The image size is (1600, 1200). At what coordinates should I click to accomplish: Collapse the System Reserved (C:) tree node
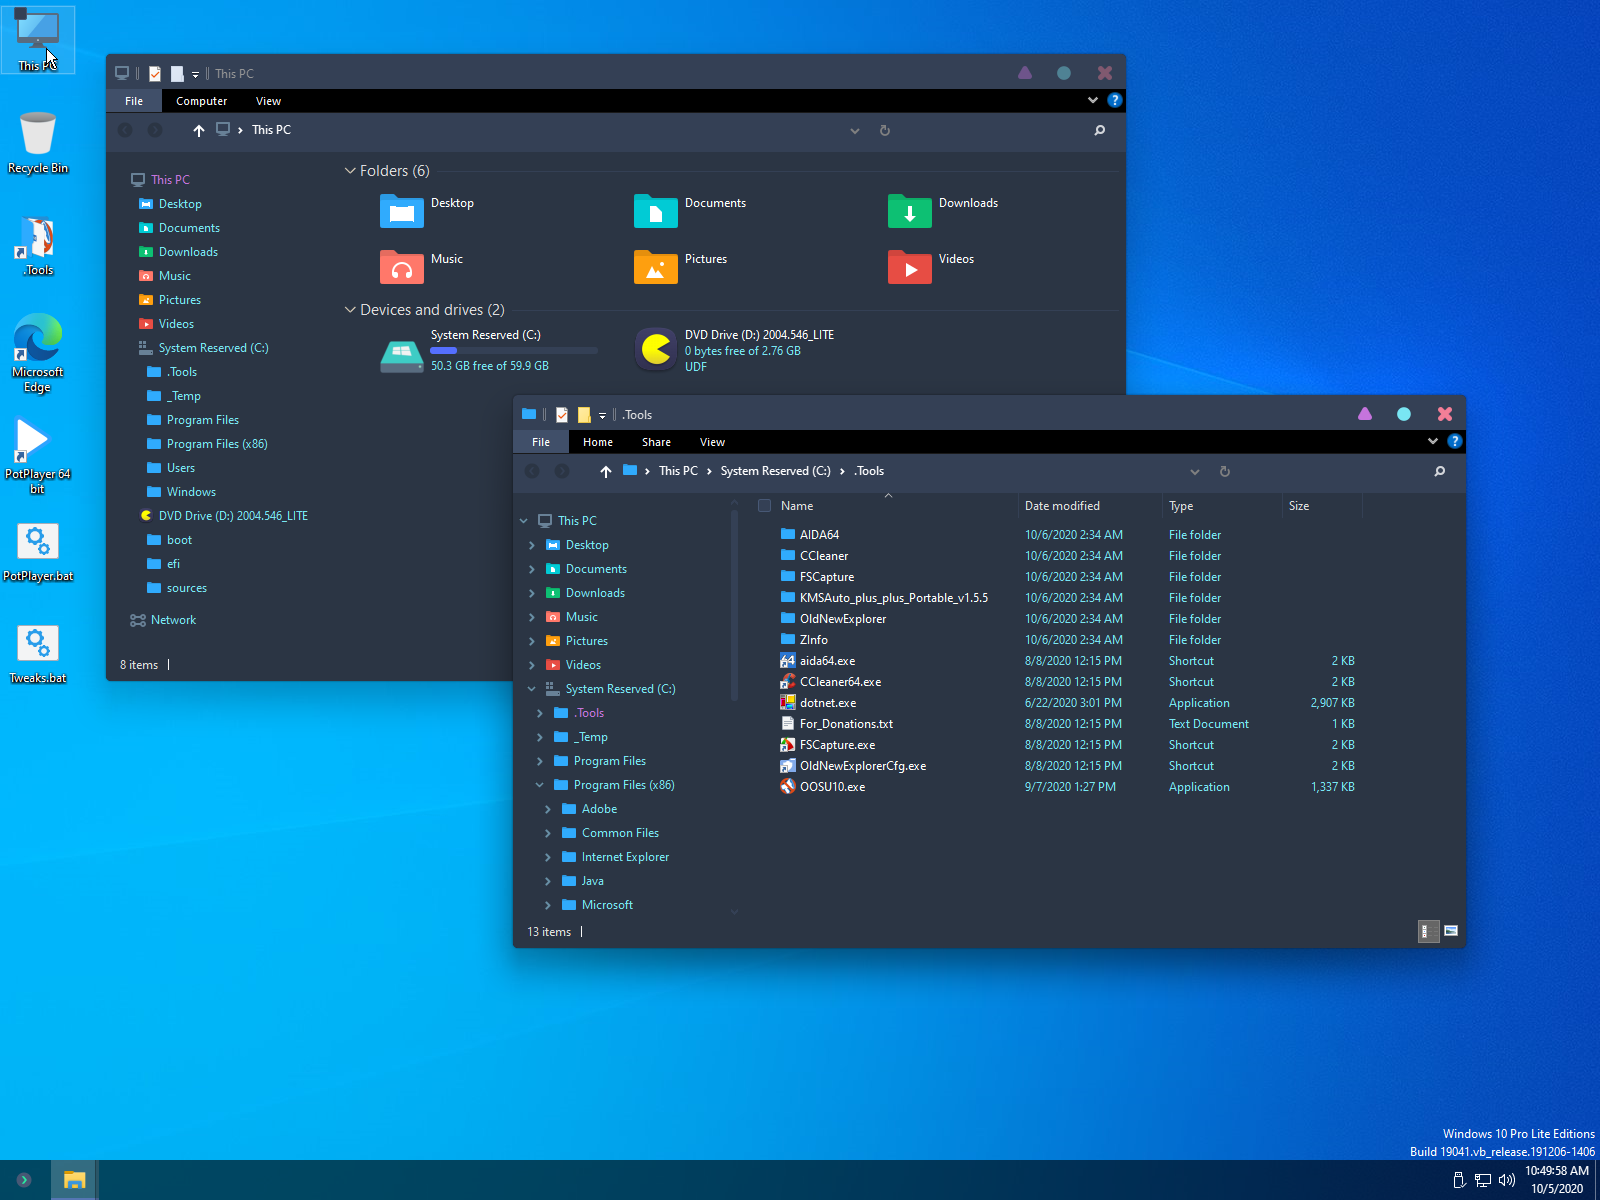click(532, 688)
